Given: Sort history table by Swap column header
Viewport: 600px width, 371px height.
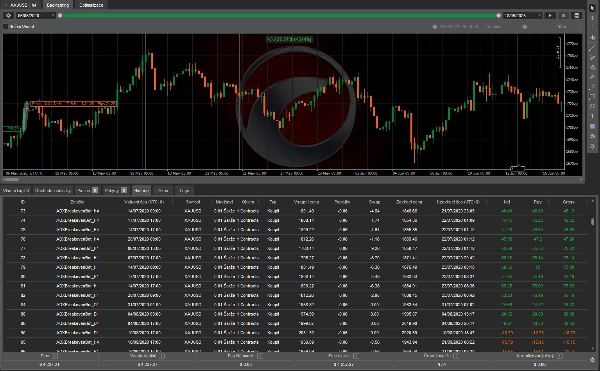Looking at the screenshot, I should 374,202.
